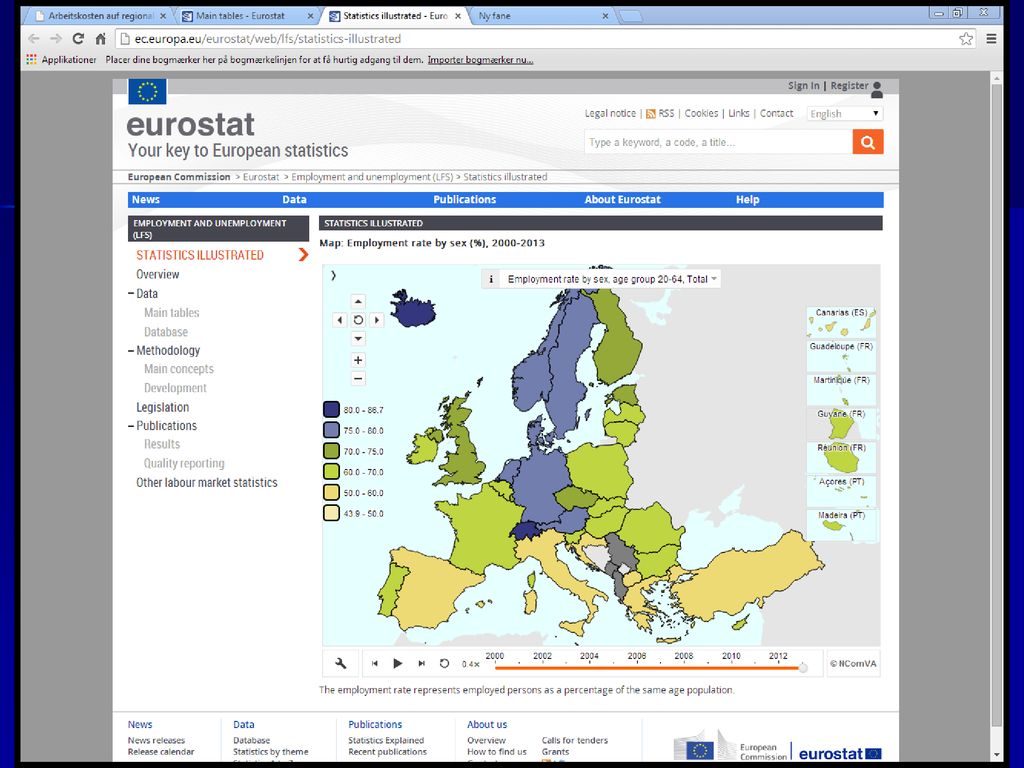
Task: Close the Statistics illustrated browser tab
Action: pos(458,16)
